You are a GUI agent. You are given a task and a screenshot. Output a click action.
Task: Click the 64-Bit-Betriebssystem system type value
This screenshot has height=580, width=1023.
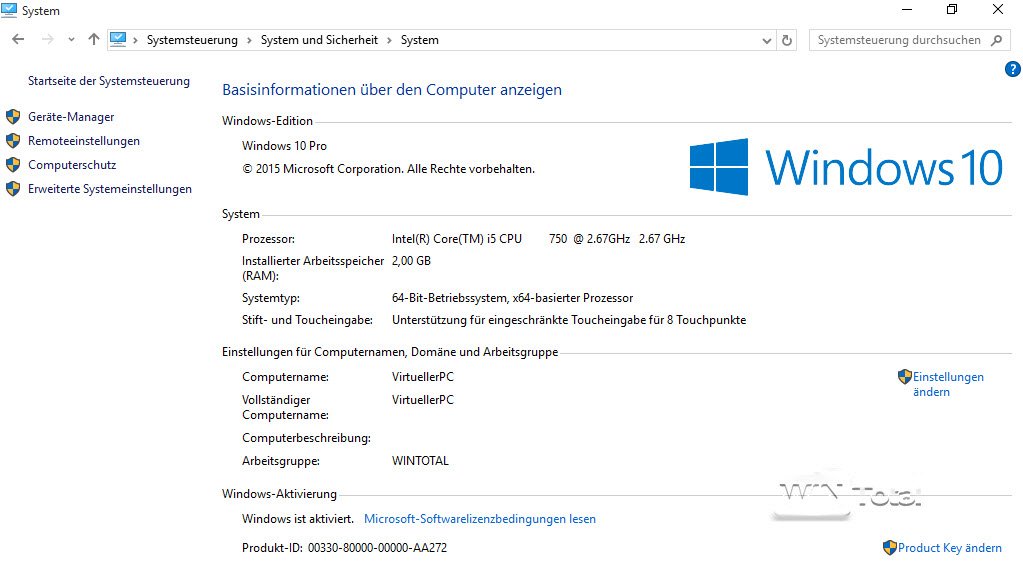tap(512, 298)
